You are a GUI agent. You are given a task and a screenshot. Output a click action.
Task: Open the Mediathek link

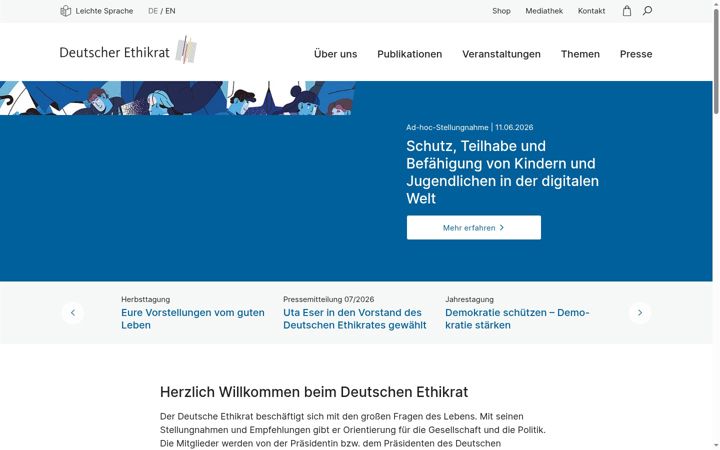544,11
